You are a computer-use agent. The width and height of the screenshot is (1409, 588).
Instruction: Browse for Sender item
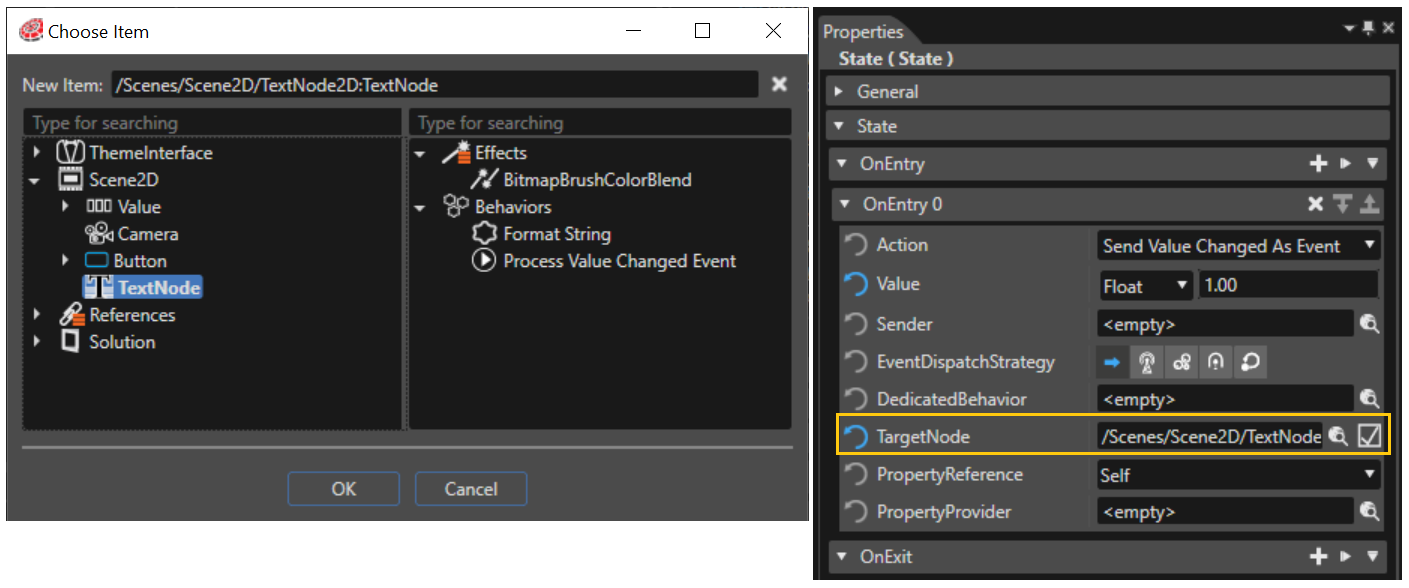[x=1369, y=324]
